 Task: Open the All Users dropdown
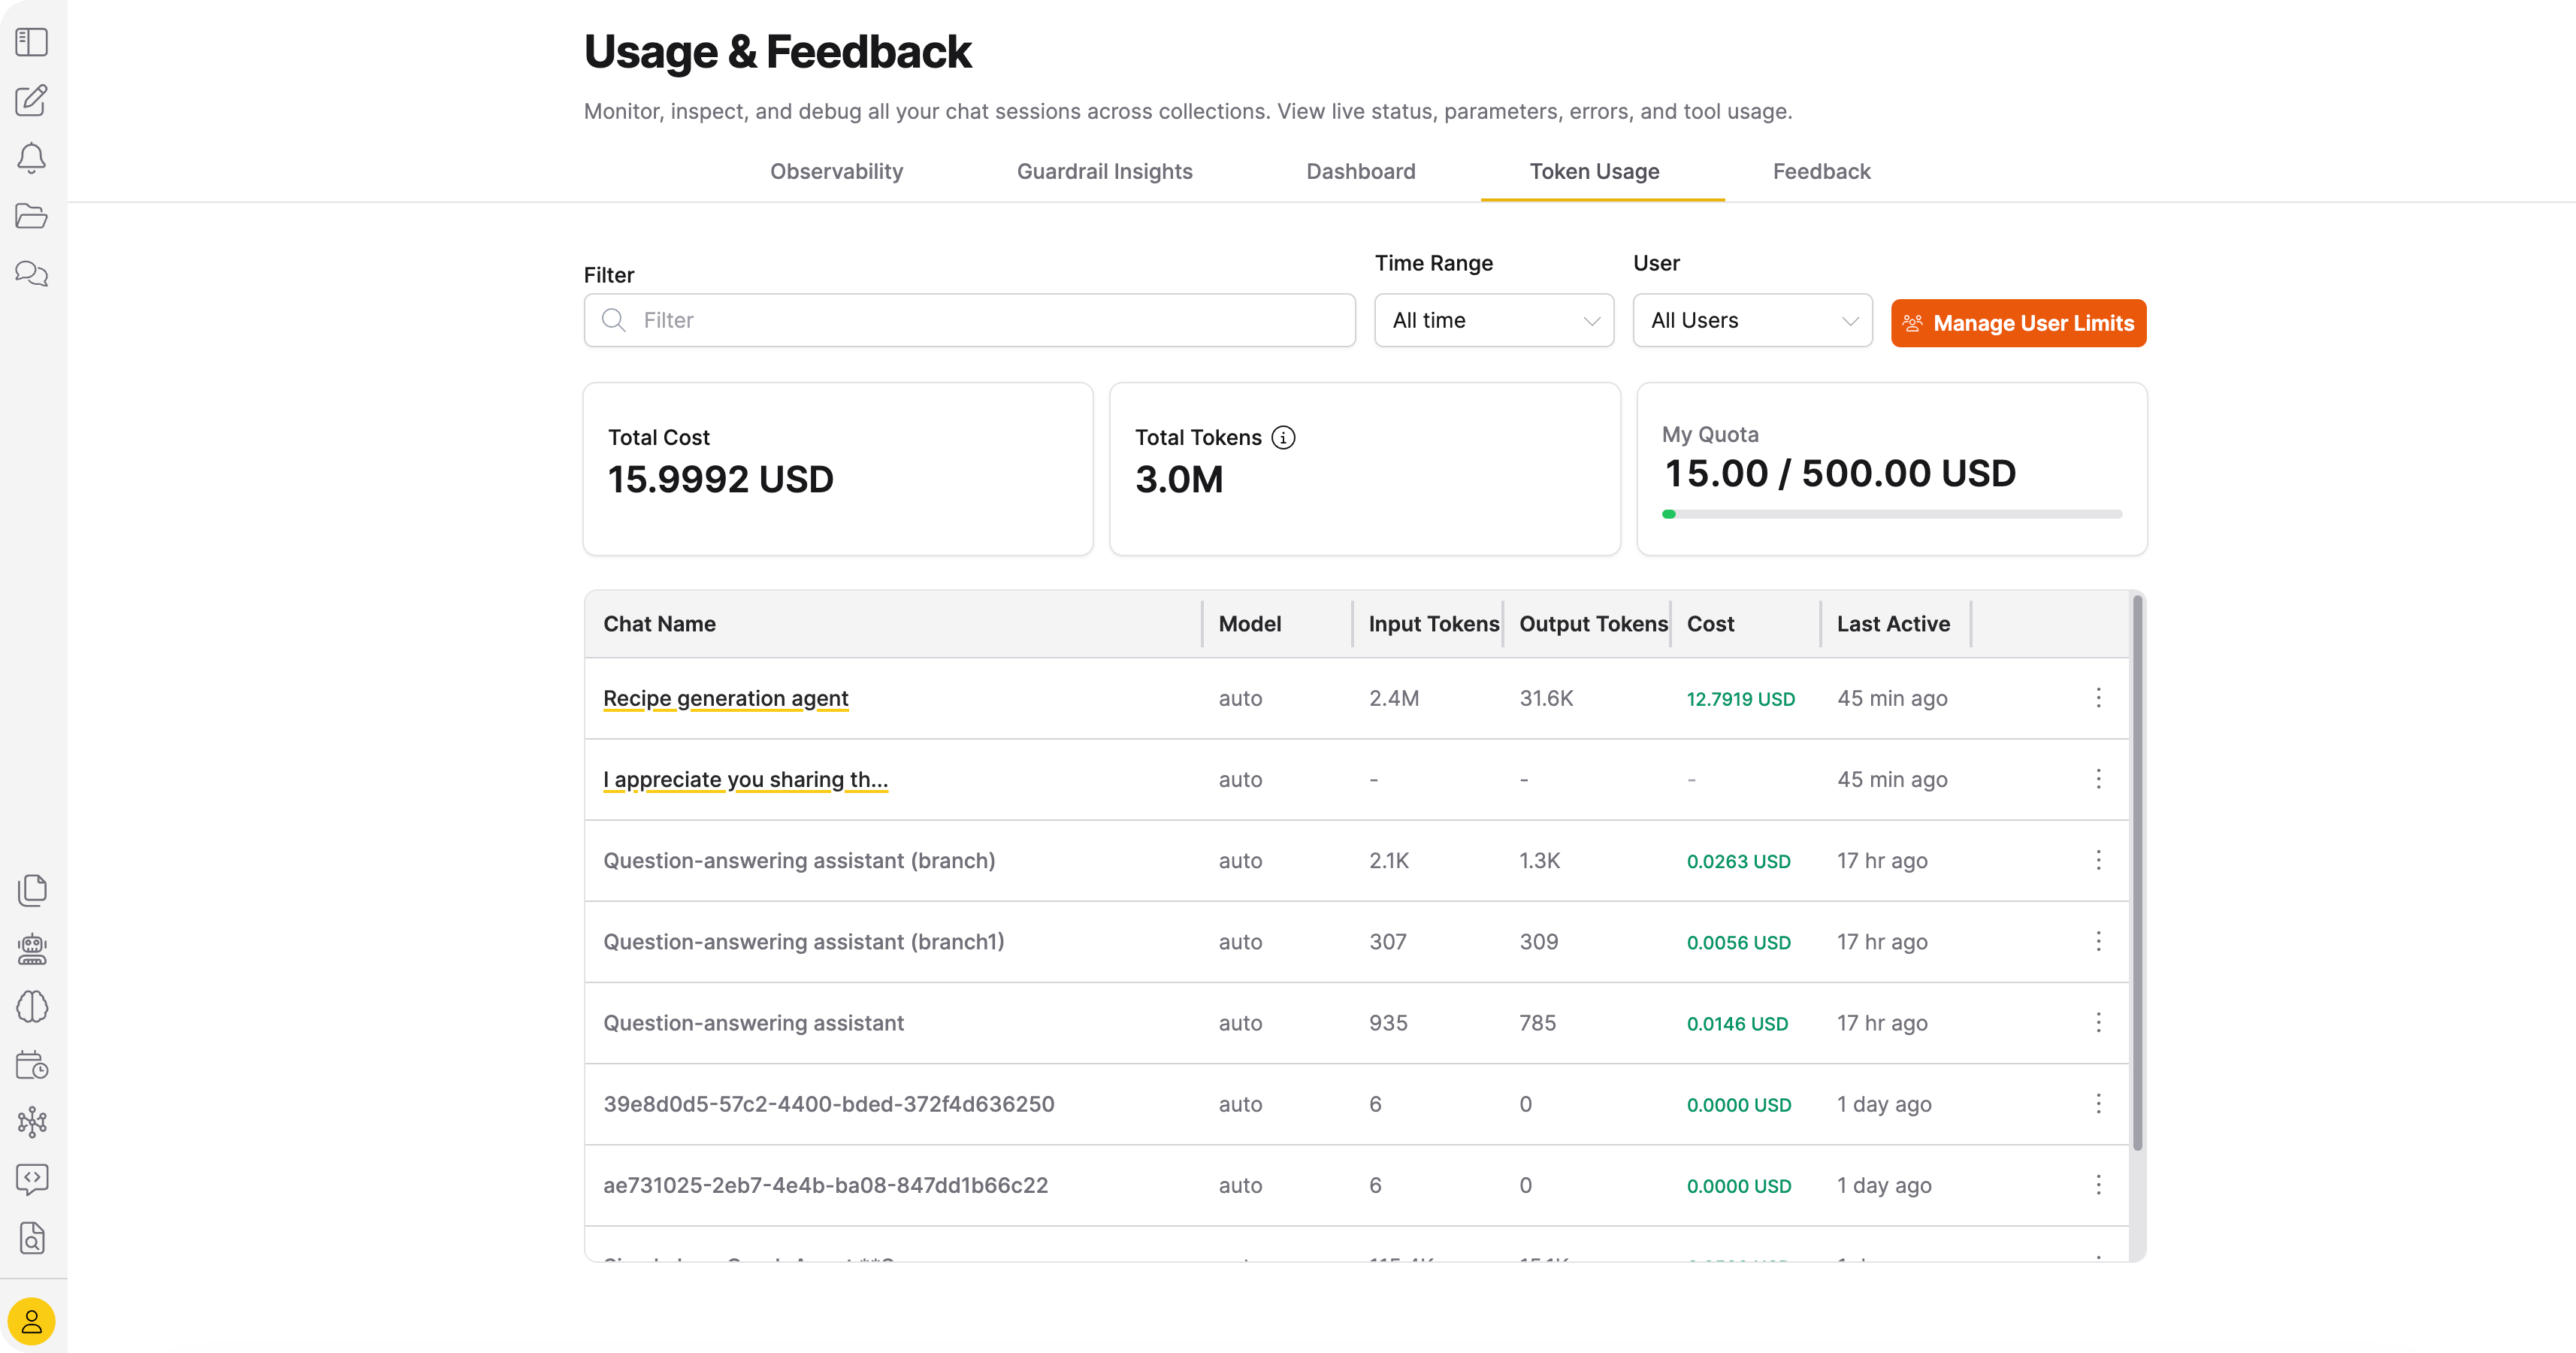pos(1752,320)
